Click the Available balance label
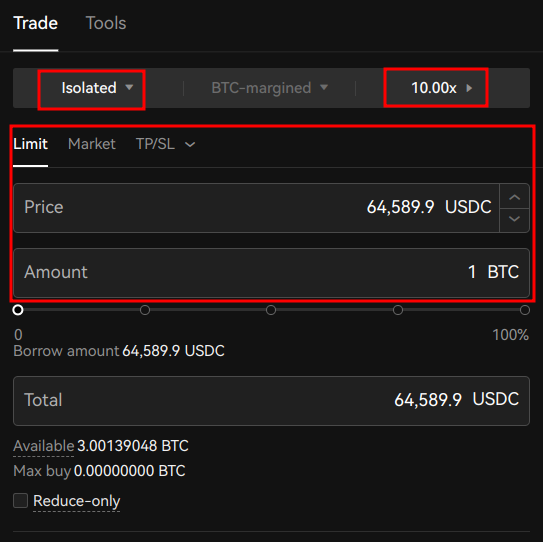 pyautogui.click(x=44, y=446)
